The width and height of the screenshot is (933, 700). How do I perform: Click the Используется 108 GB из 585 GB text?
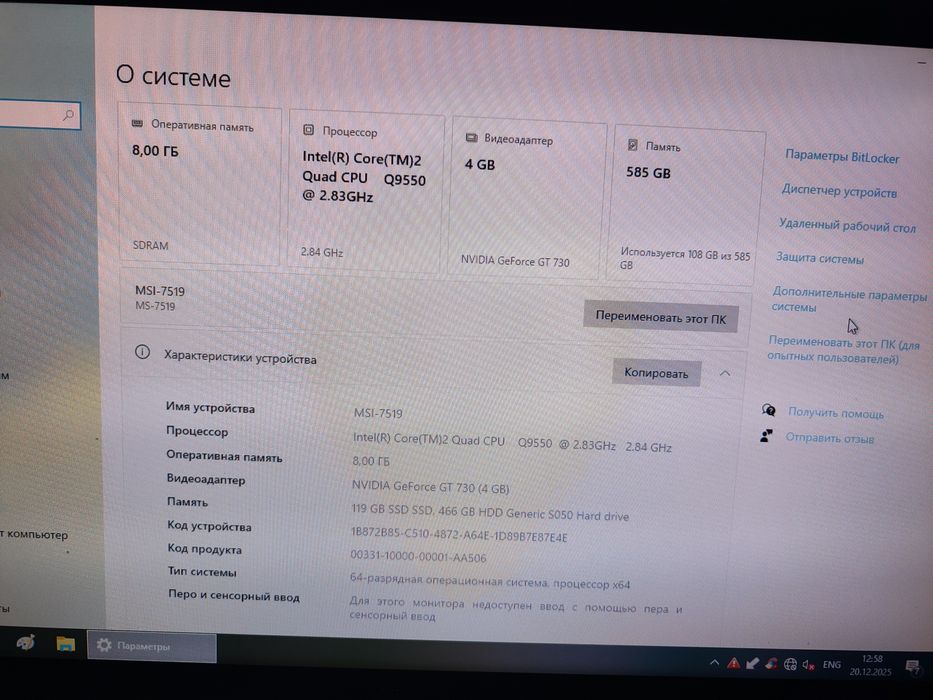(685, 258)
